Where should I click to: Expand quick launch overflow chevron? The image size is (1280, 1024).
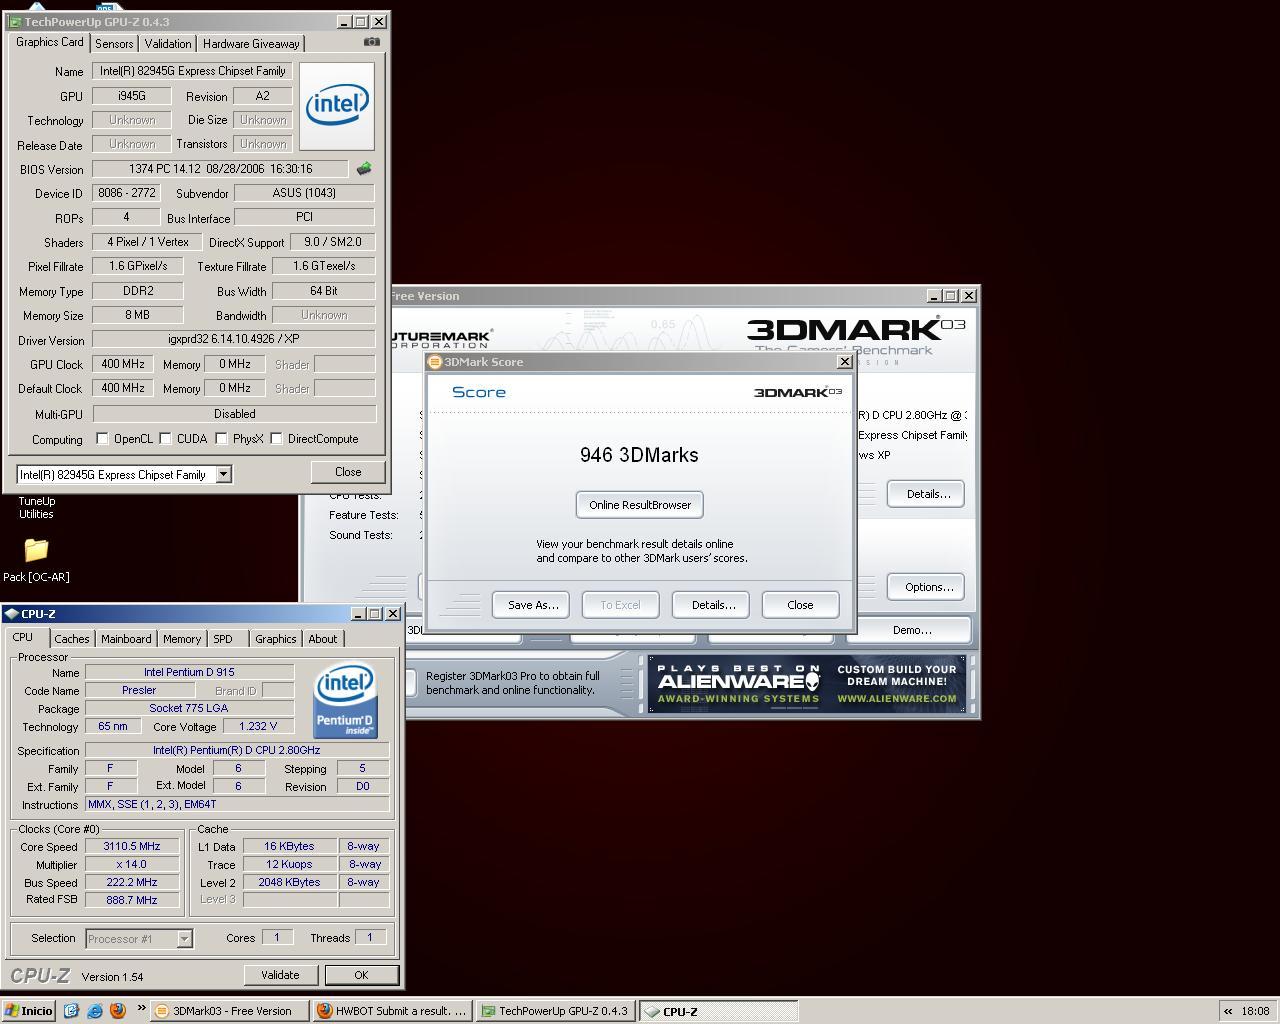(141, 1008)
